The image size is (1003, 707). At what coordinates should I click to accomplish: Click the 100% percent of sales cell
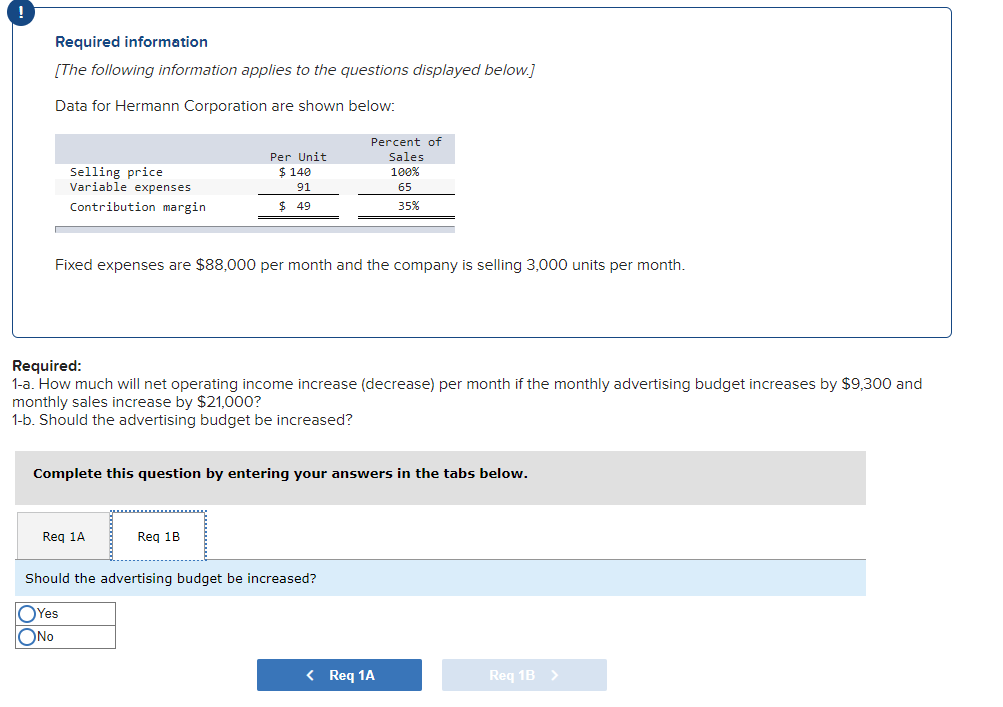pos(405,172)
